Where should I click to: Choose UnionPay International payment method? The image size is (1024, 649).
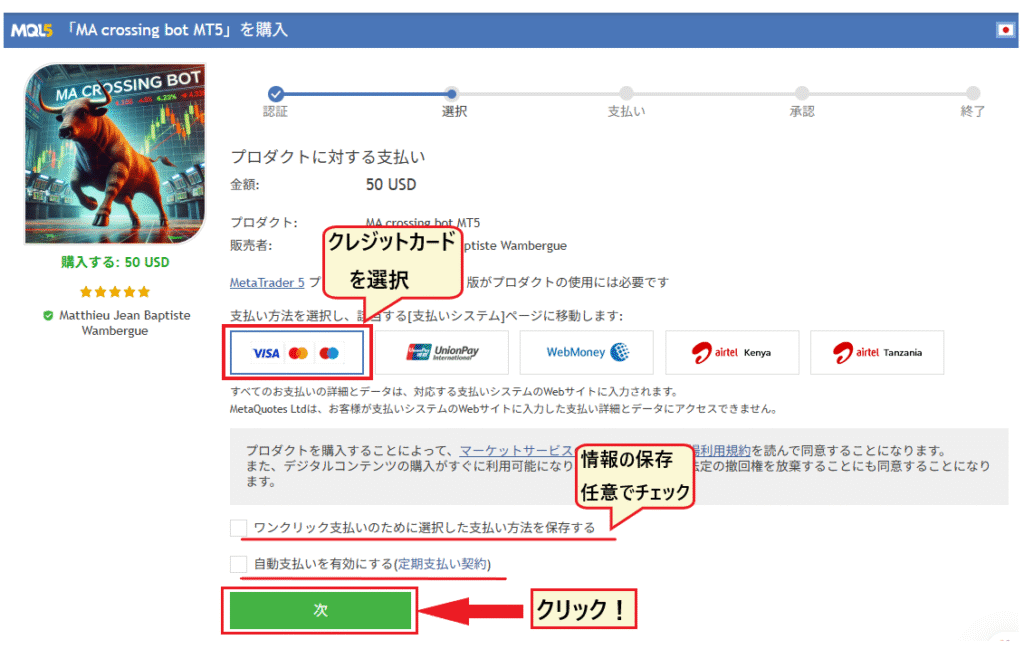(x=442, y=352)
